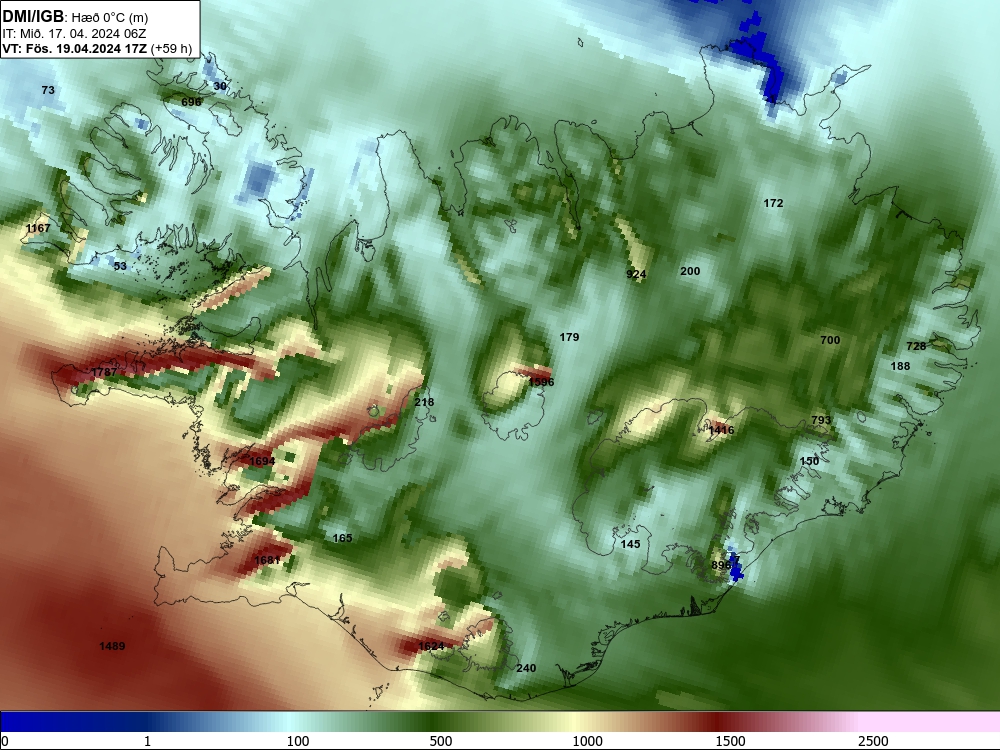
Task: Click the 172 height label
Action: [773, 203]
